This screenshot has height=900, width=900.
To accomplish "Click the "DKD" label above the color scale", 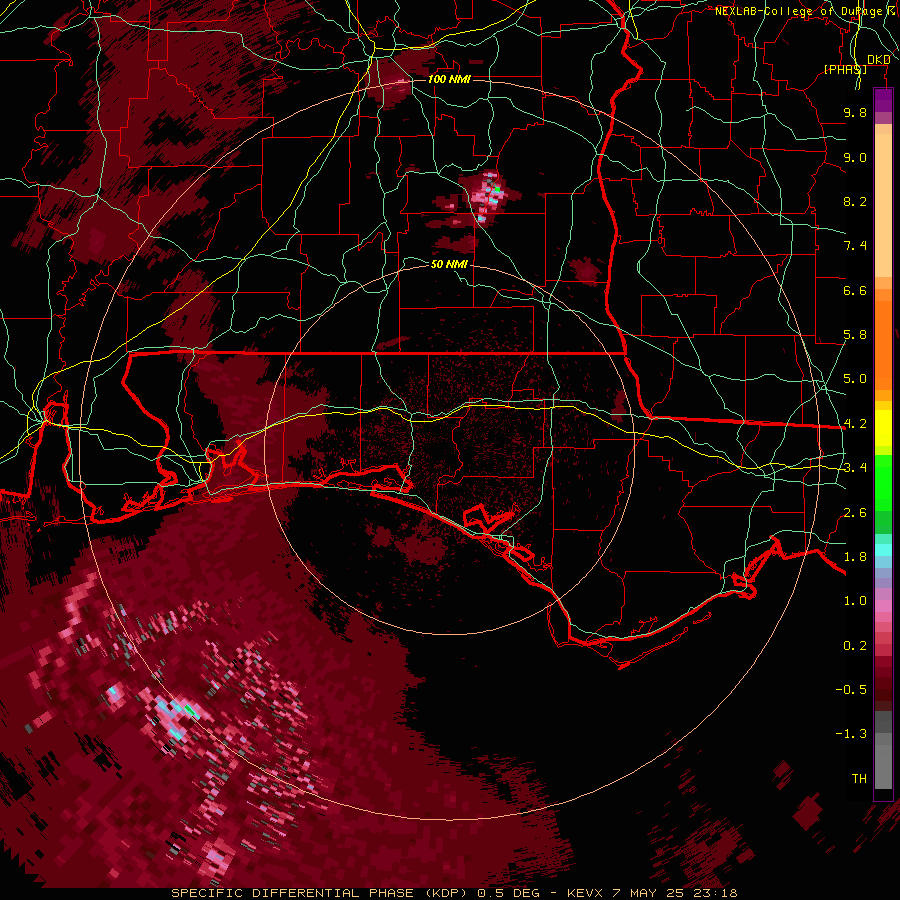I will pos(878,59).
